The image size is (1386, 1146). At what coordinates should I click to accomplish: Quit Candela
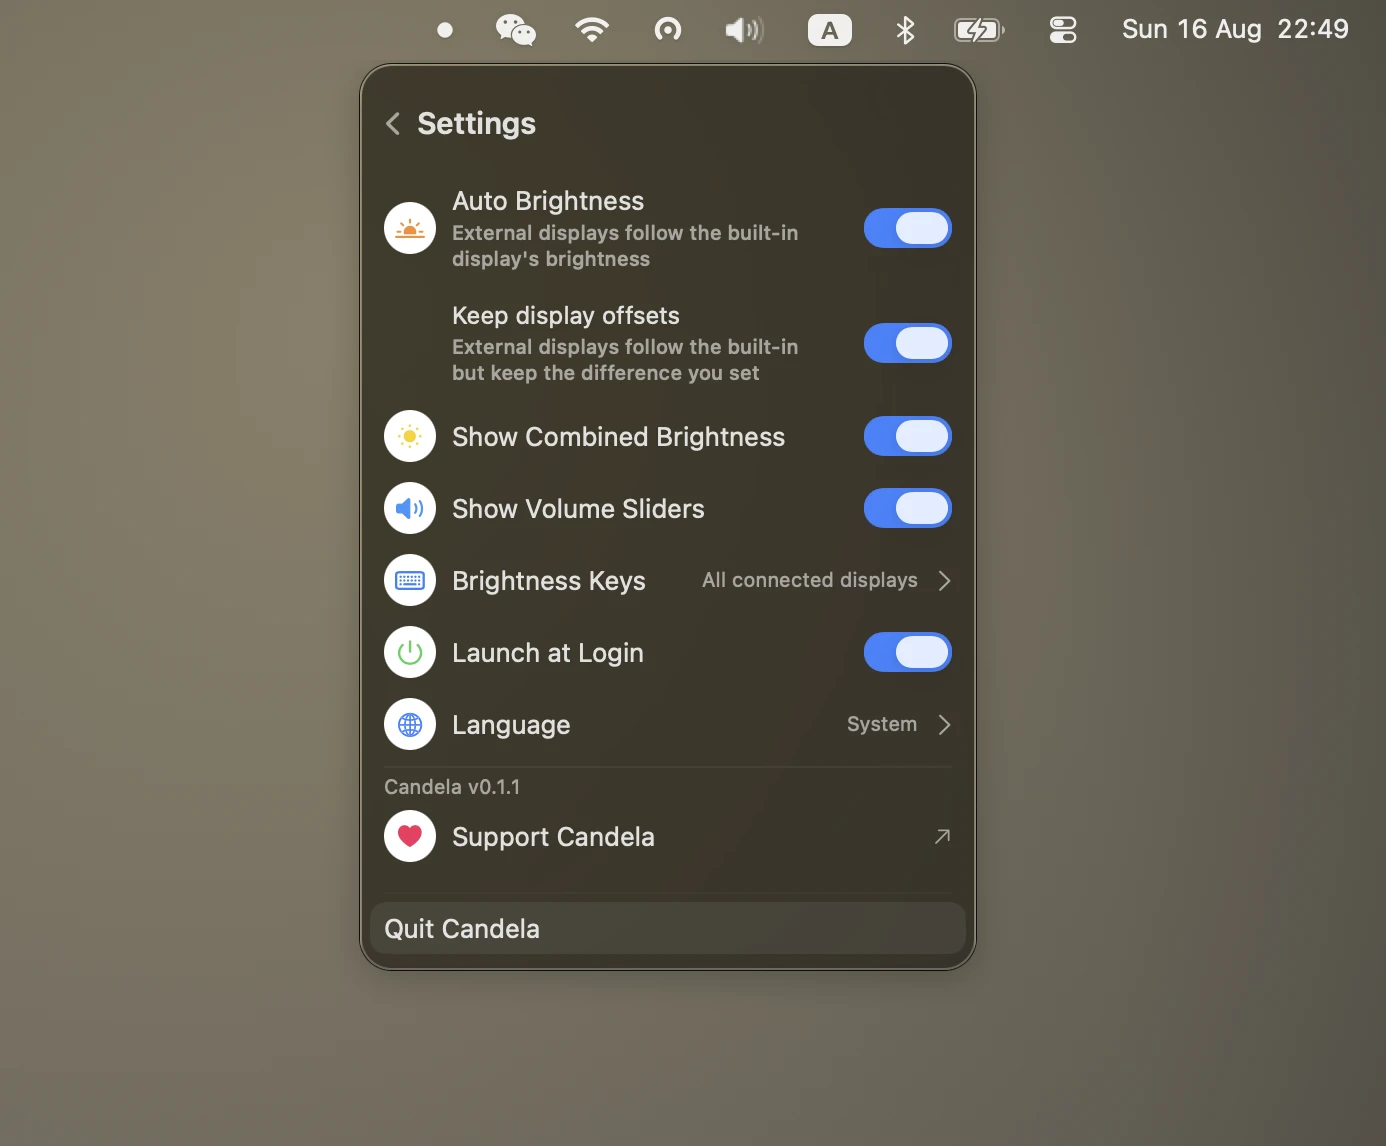pyautogui.click(x=668, y=928)
